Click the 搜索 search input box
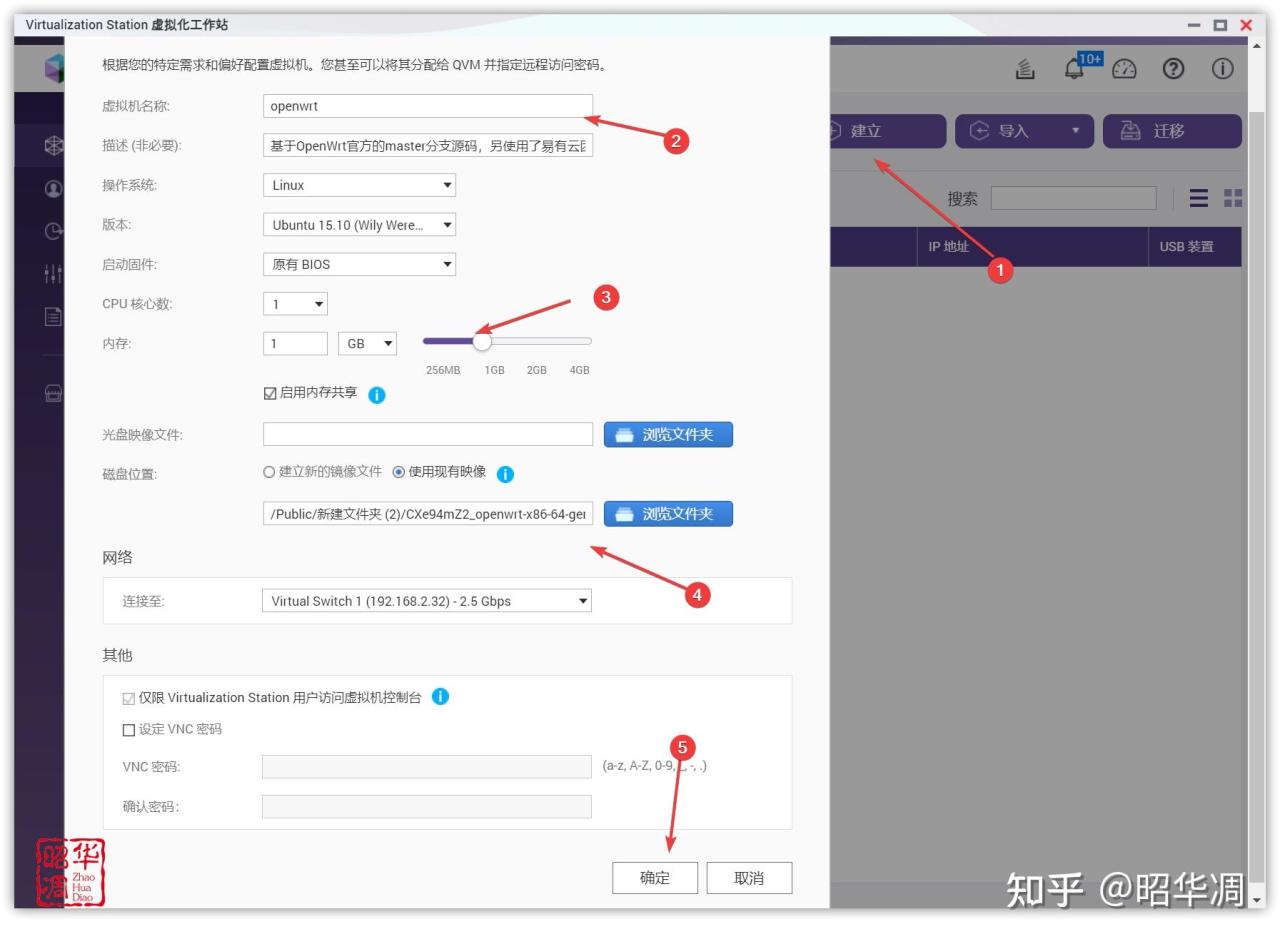The width and height of the screenshot is (1280, 944). [x=1073, y=198]
